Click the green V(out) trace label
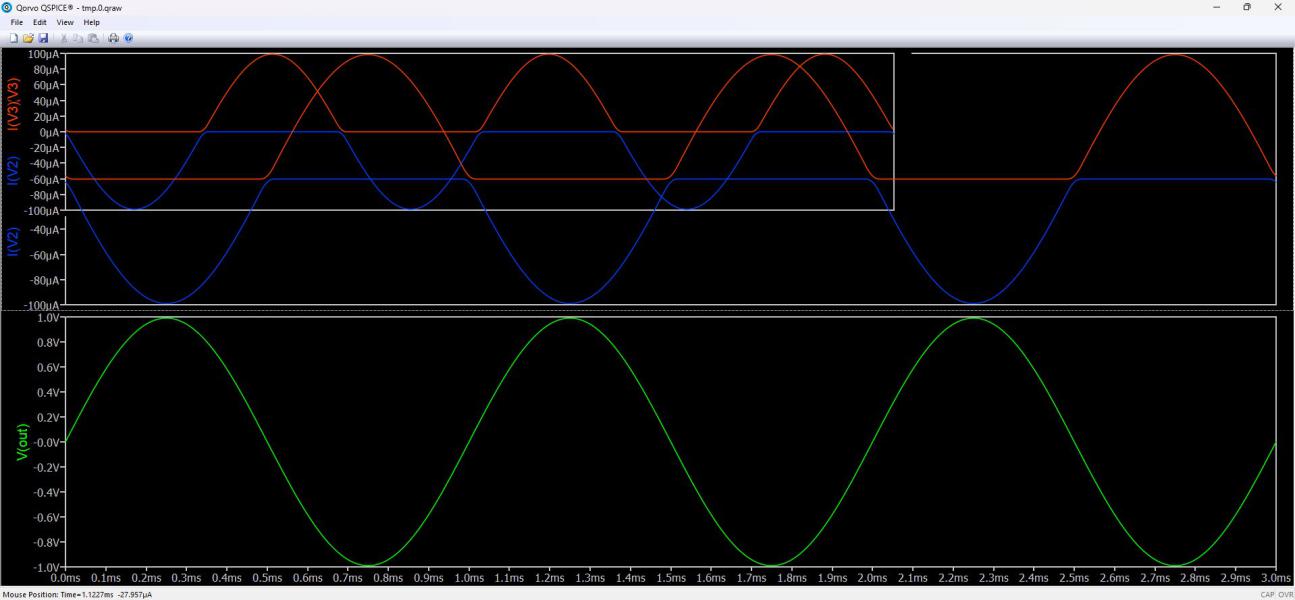The image size is (1295, 600). (24, 442)
